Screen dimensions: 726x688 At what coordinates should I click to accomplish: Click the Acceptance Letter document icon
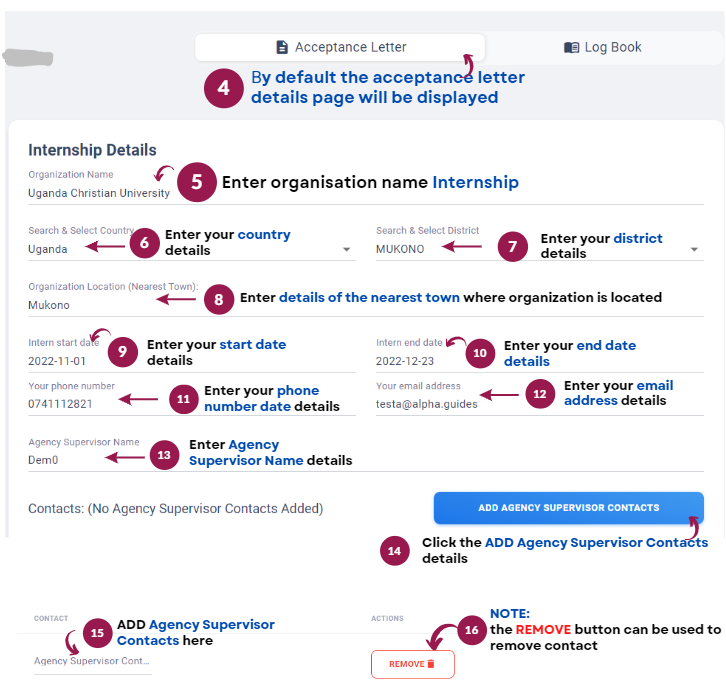pos(282,47)
